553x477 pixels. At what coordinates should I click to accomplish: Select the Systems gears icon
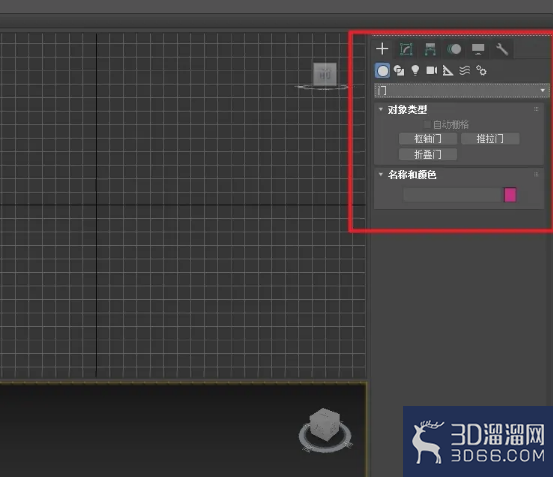481,71
